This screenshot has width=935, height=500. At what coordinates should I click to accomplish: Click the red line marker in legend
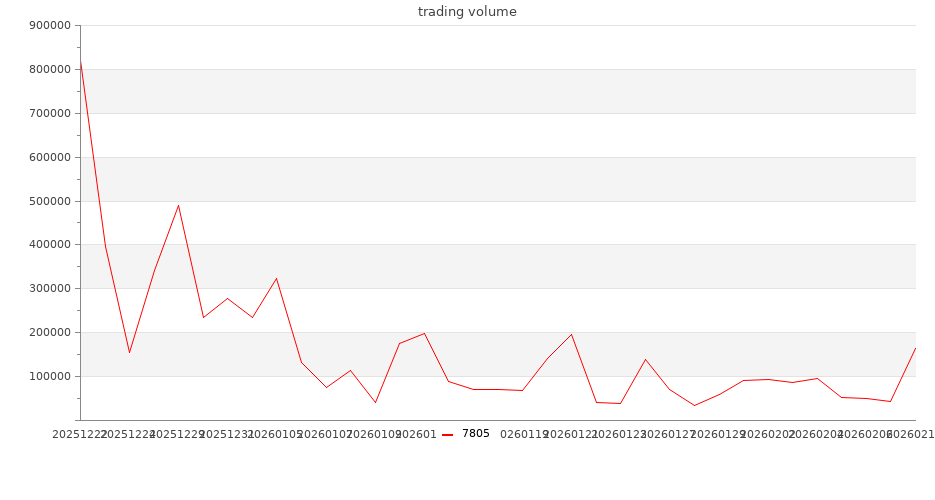(x=448, y=434)
